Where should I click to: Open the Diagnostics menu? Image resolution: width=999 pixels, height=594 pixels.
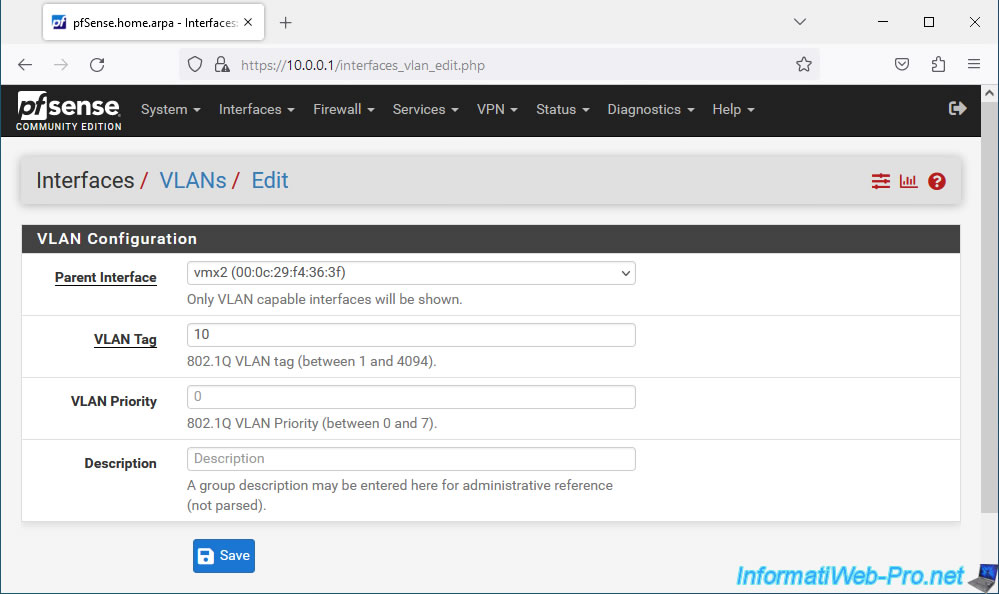(x=650, y=109)
